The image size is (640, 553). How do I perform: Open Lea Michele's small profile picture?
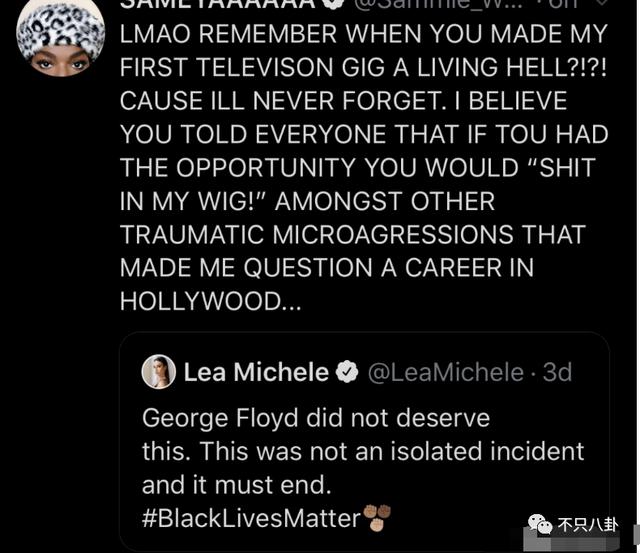pyautogui.click(x=158, y=372)
